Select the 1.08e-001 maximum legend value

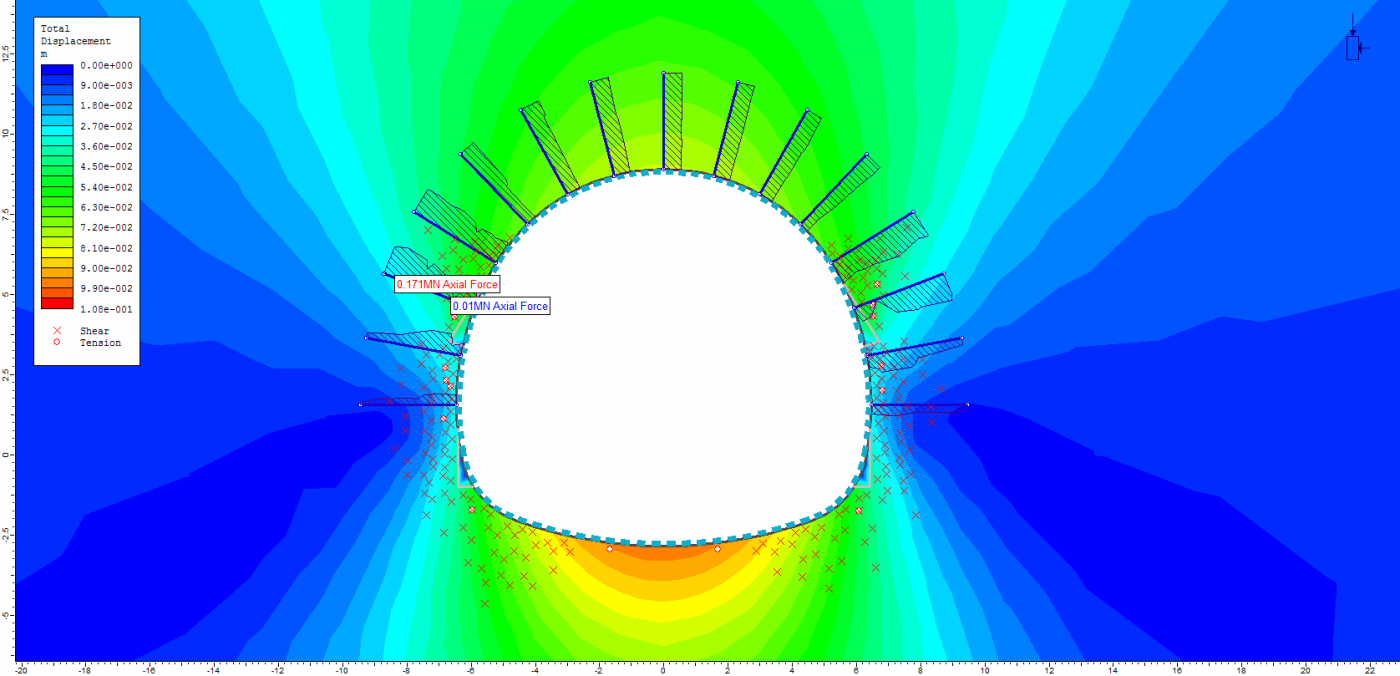point(106,310)
